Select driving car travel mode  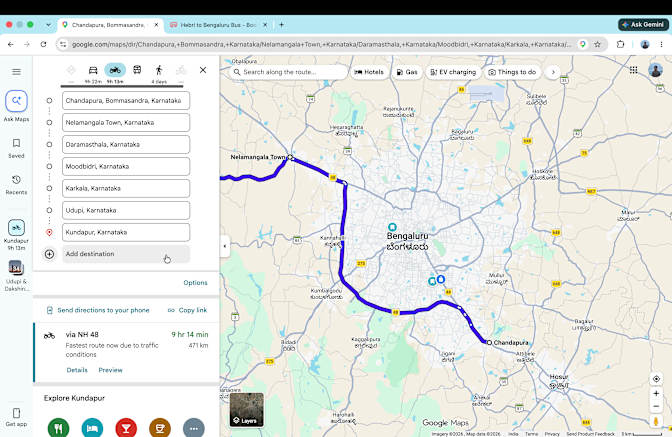pyautogui.click(x=93, y=70)
